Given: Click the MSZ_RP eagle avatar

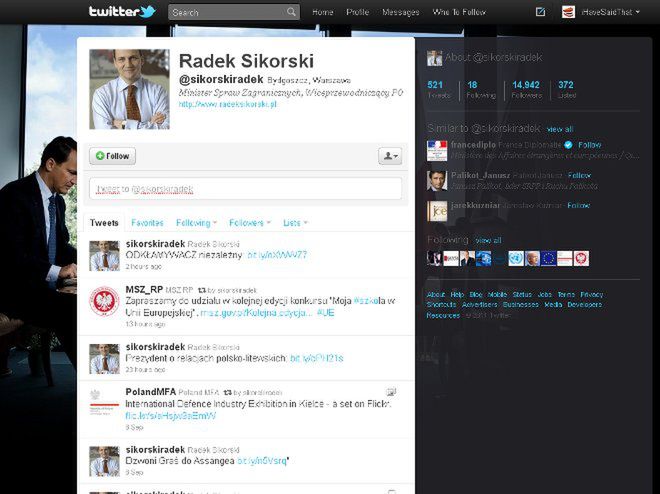Looking at the screenshot, I should pyautogui.click(x=104, y=301).
